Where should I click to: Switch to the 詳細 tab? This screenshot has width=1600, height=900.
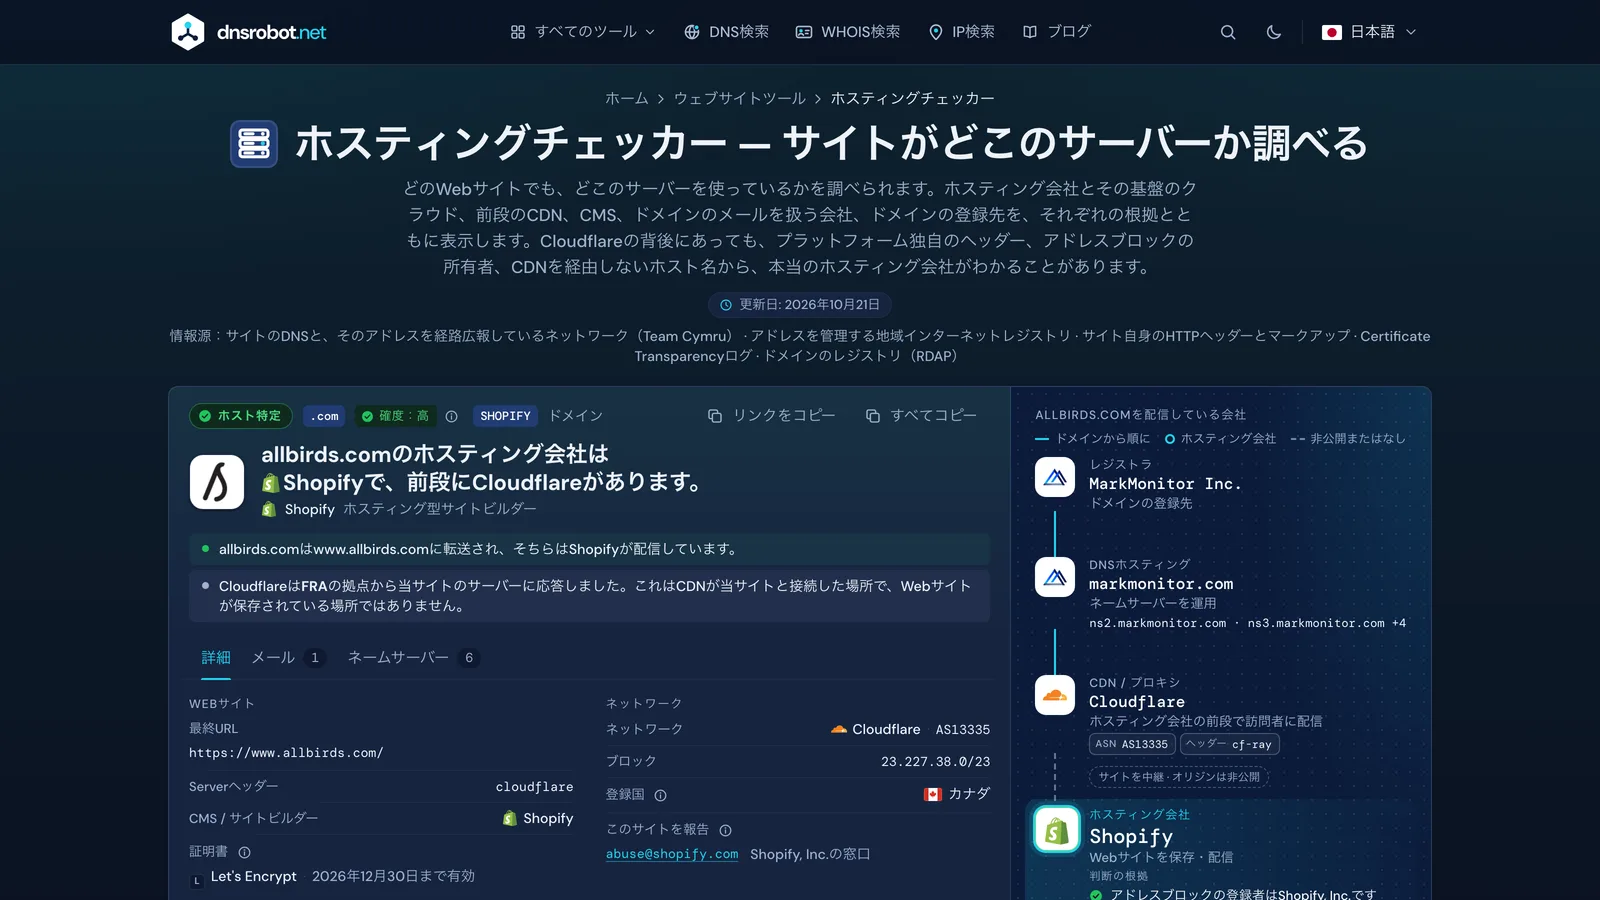216,657
